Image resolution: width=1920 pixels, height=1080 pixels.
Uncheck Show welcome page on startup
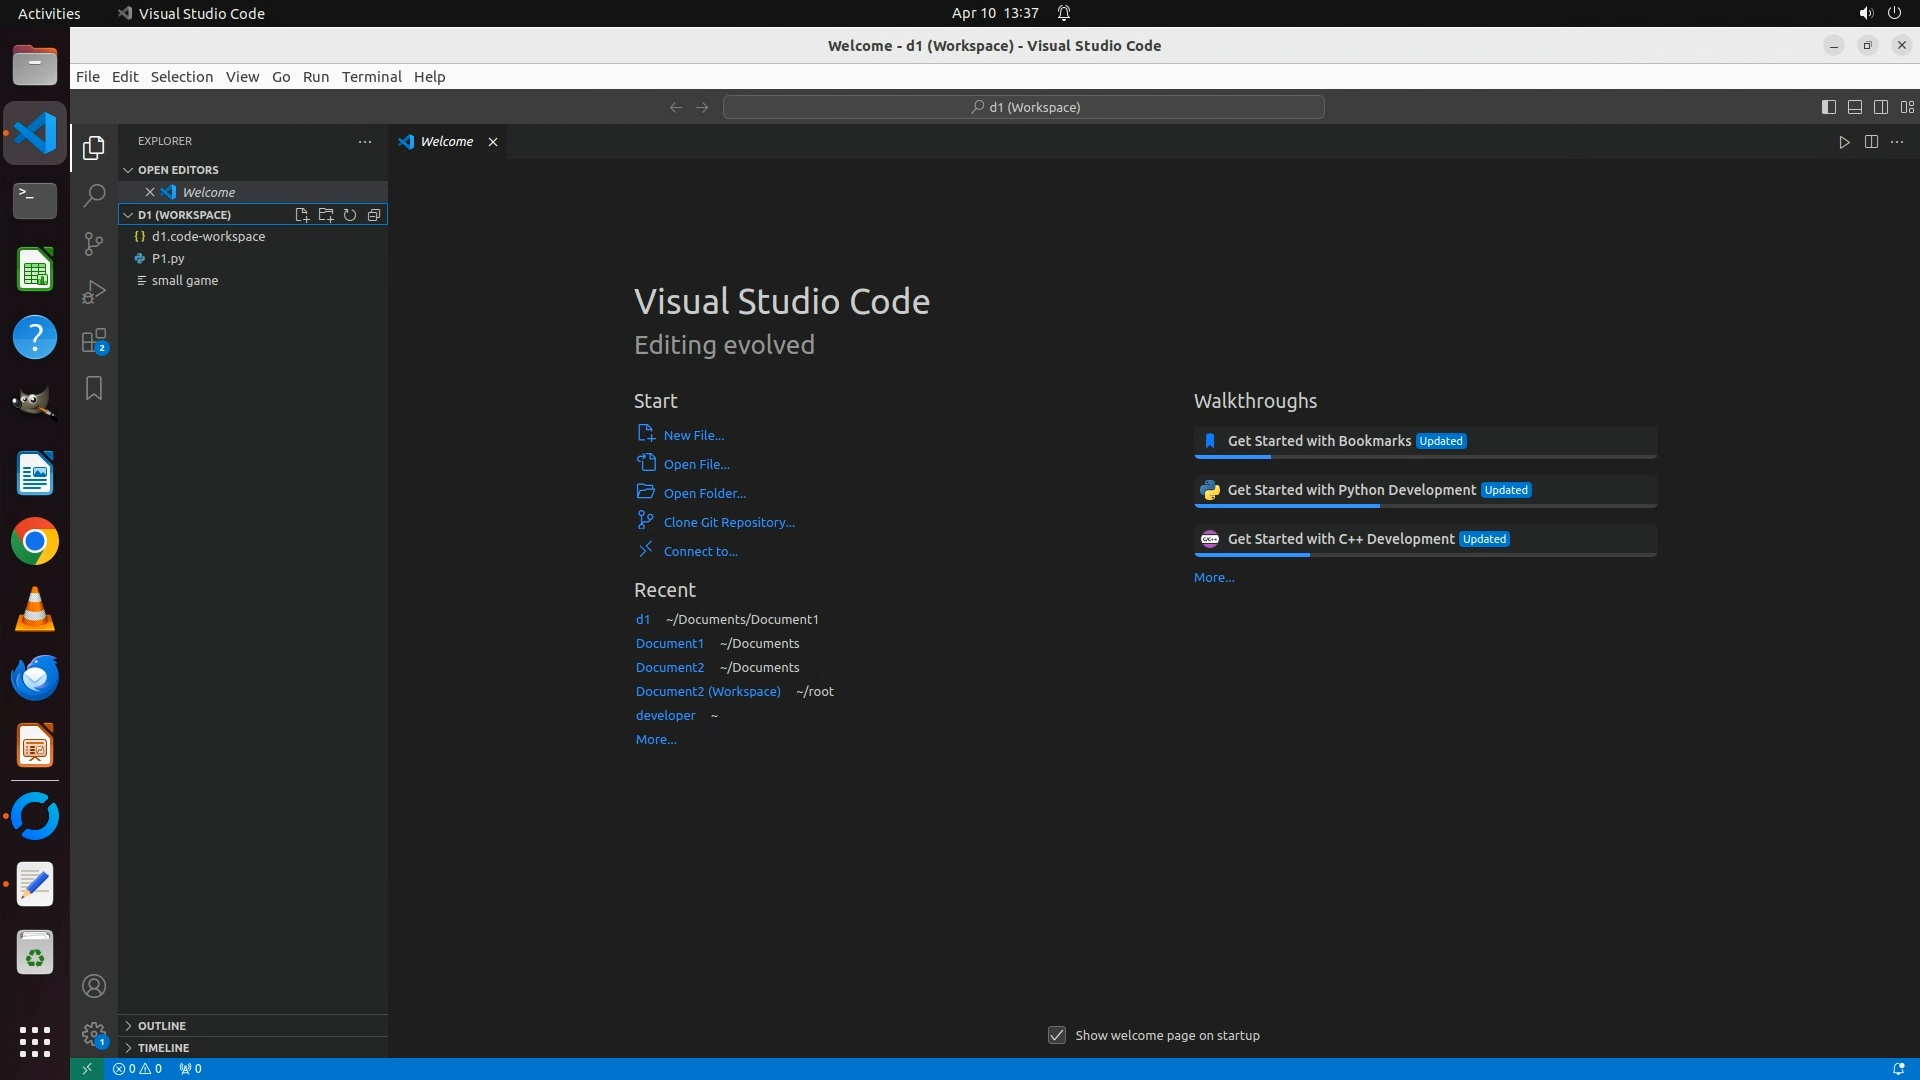1057,1035
